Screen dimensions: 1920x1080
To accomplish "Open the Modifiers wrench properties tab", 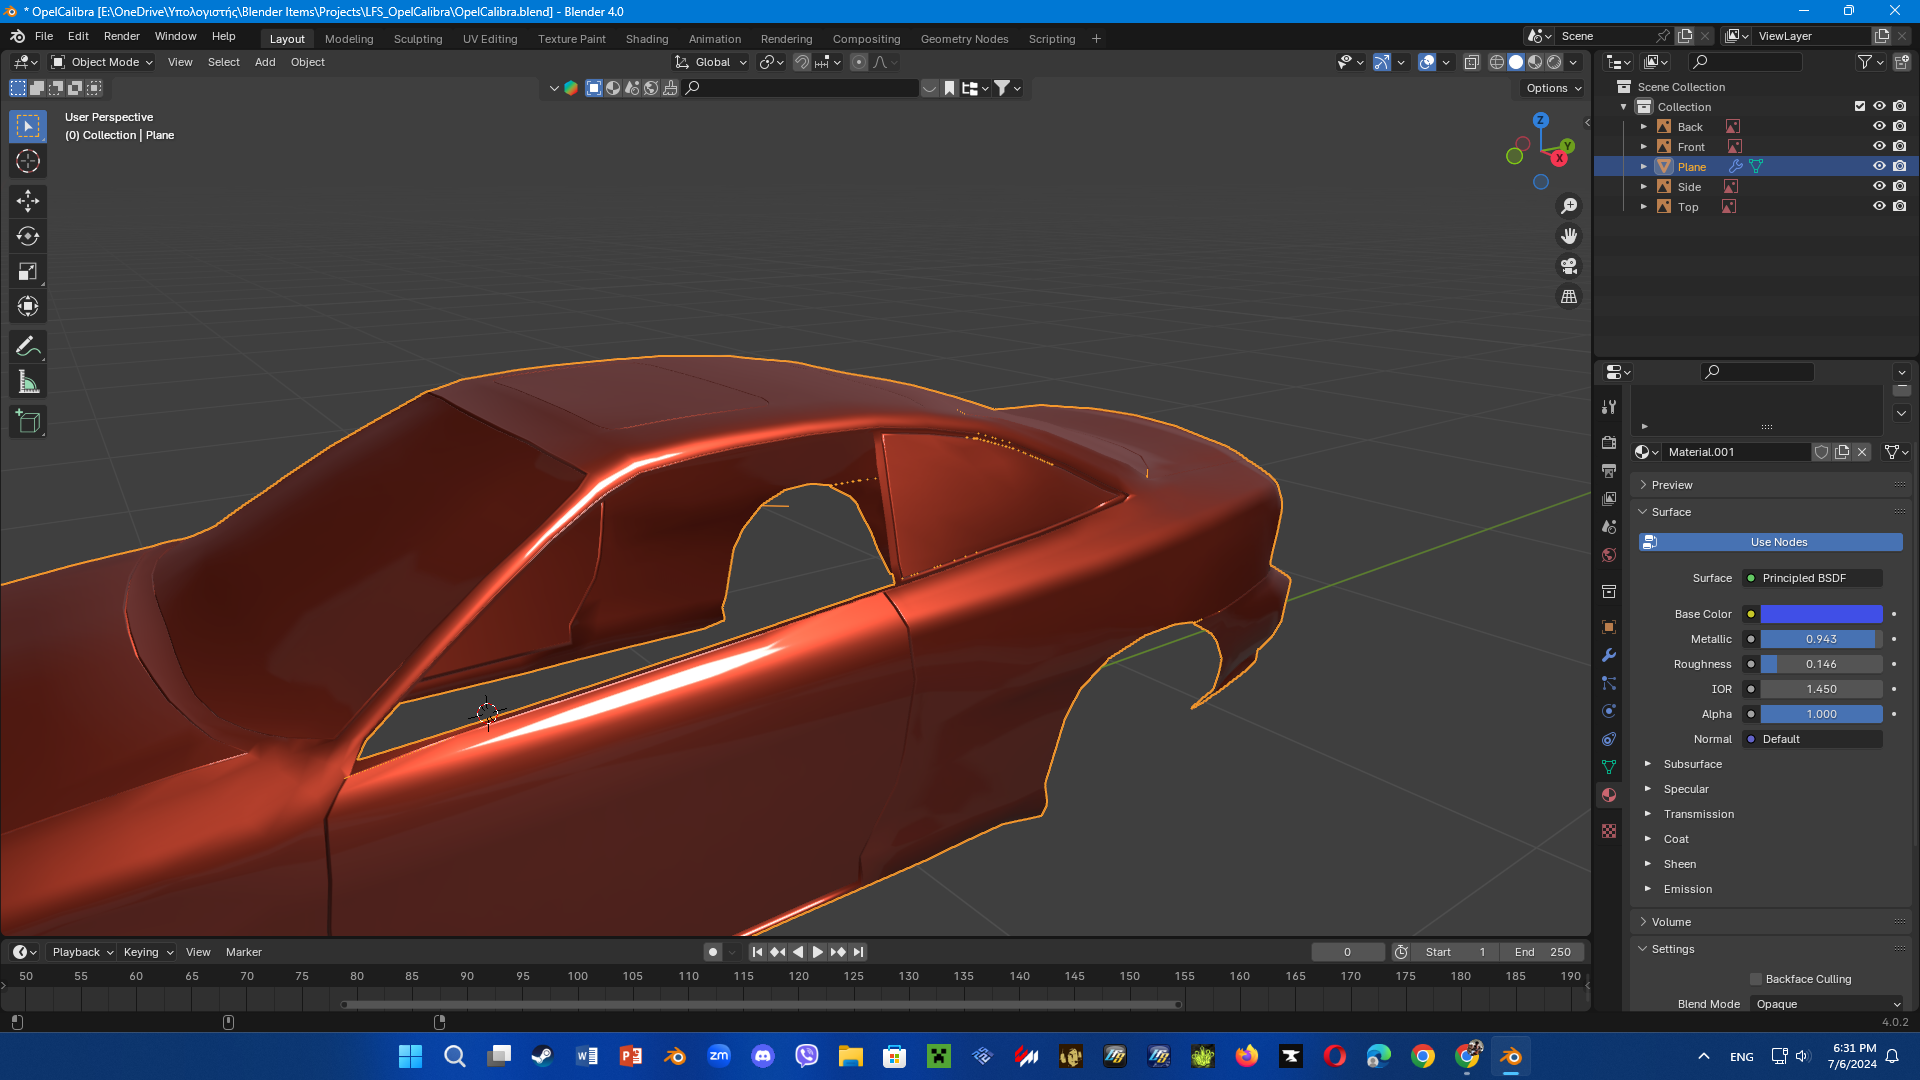I will coord(1609,655).
